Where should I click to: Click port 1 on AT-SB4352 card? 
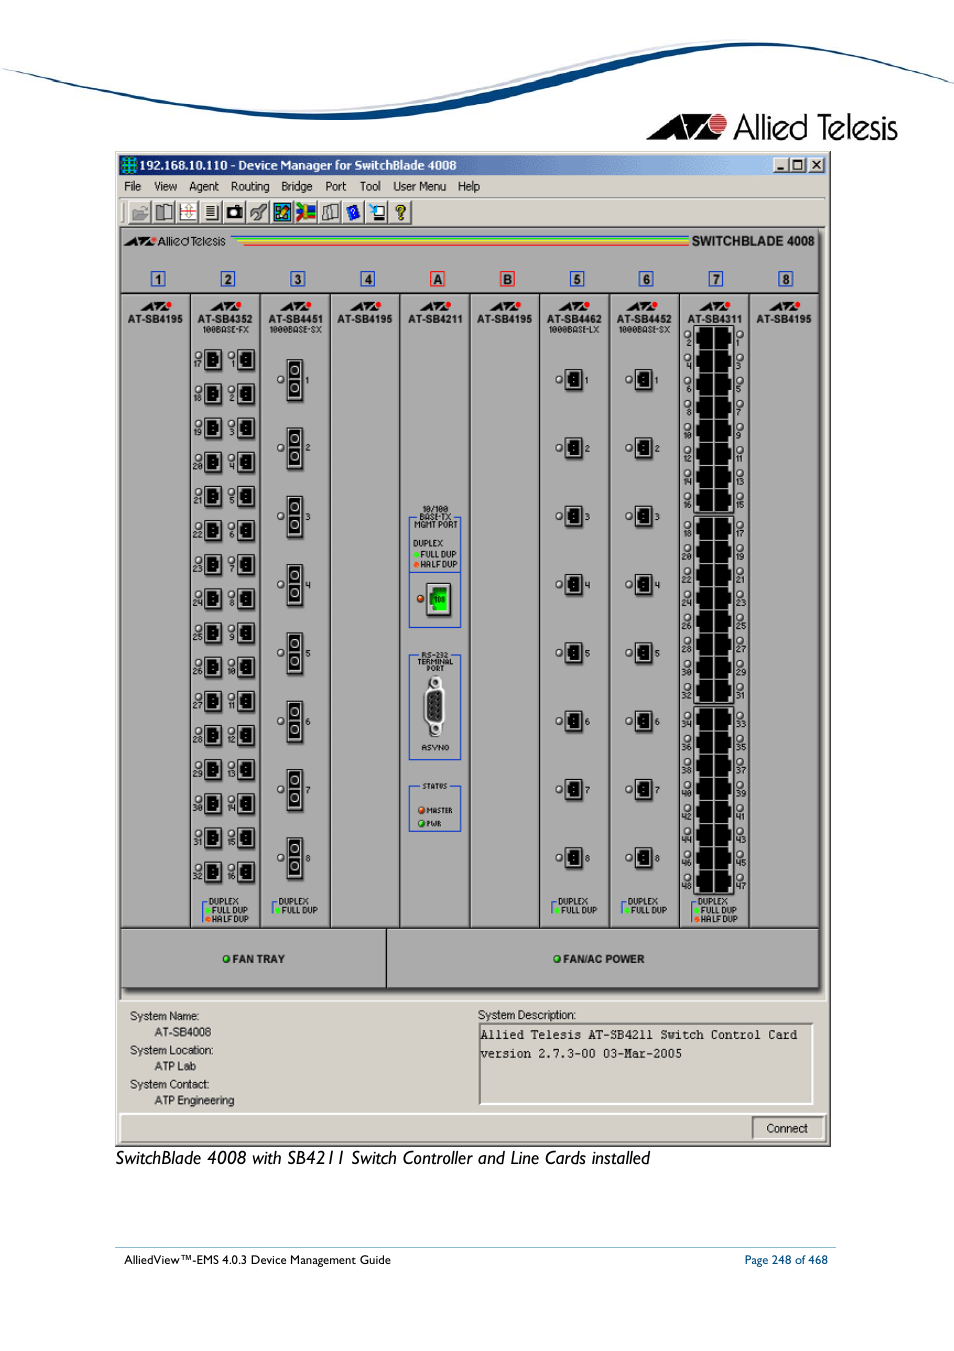tap(246, 360)
